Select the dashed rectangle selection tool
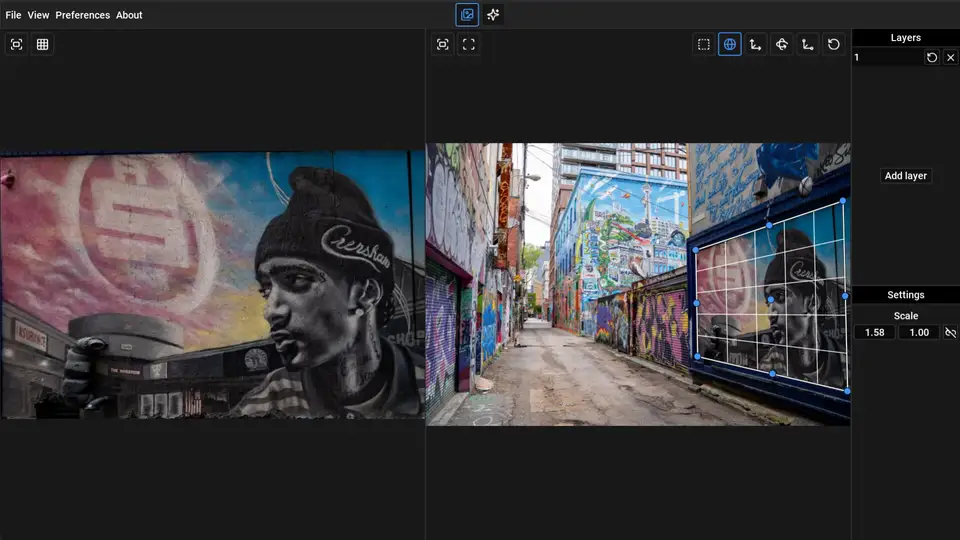This screenshot has width=960, height=540. [x=703, y=44]
